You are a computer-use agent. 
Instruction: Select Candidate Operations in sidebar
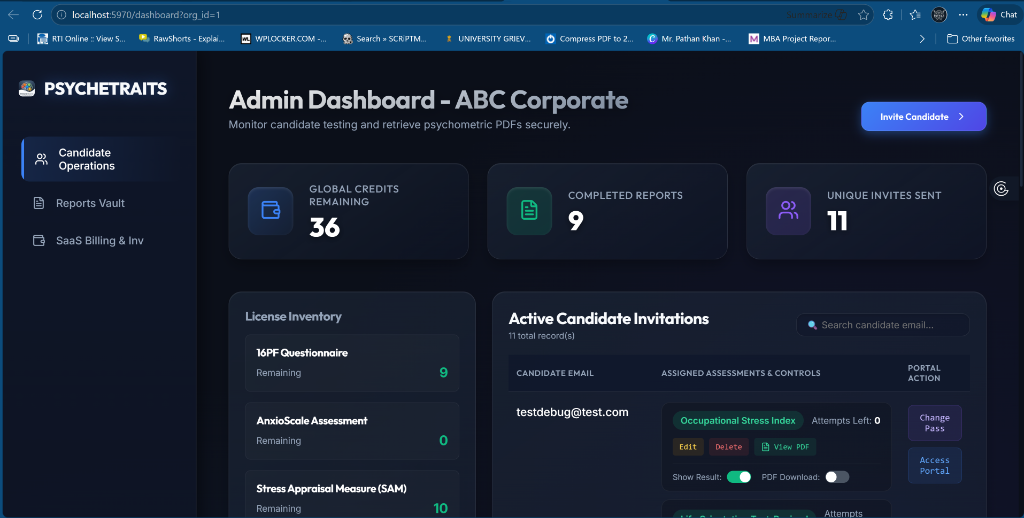[x=101, y=159]
